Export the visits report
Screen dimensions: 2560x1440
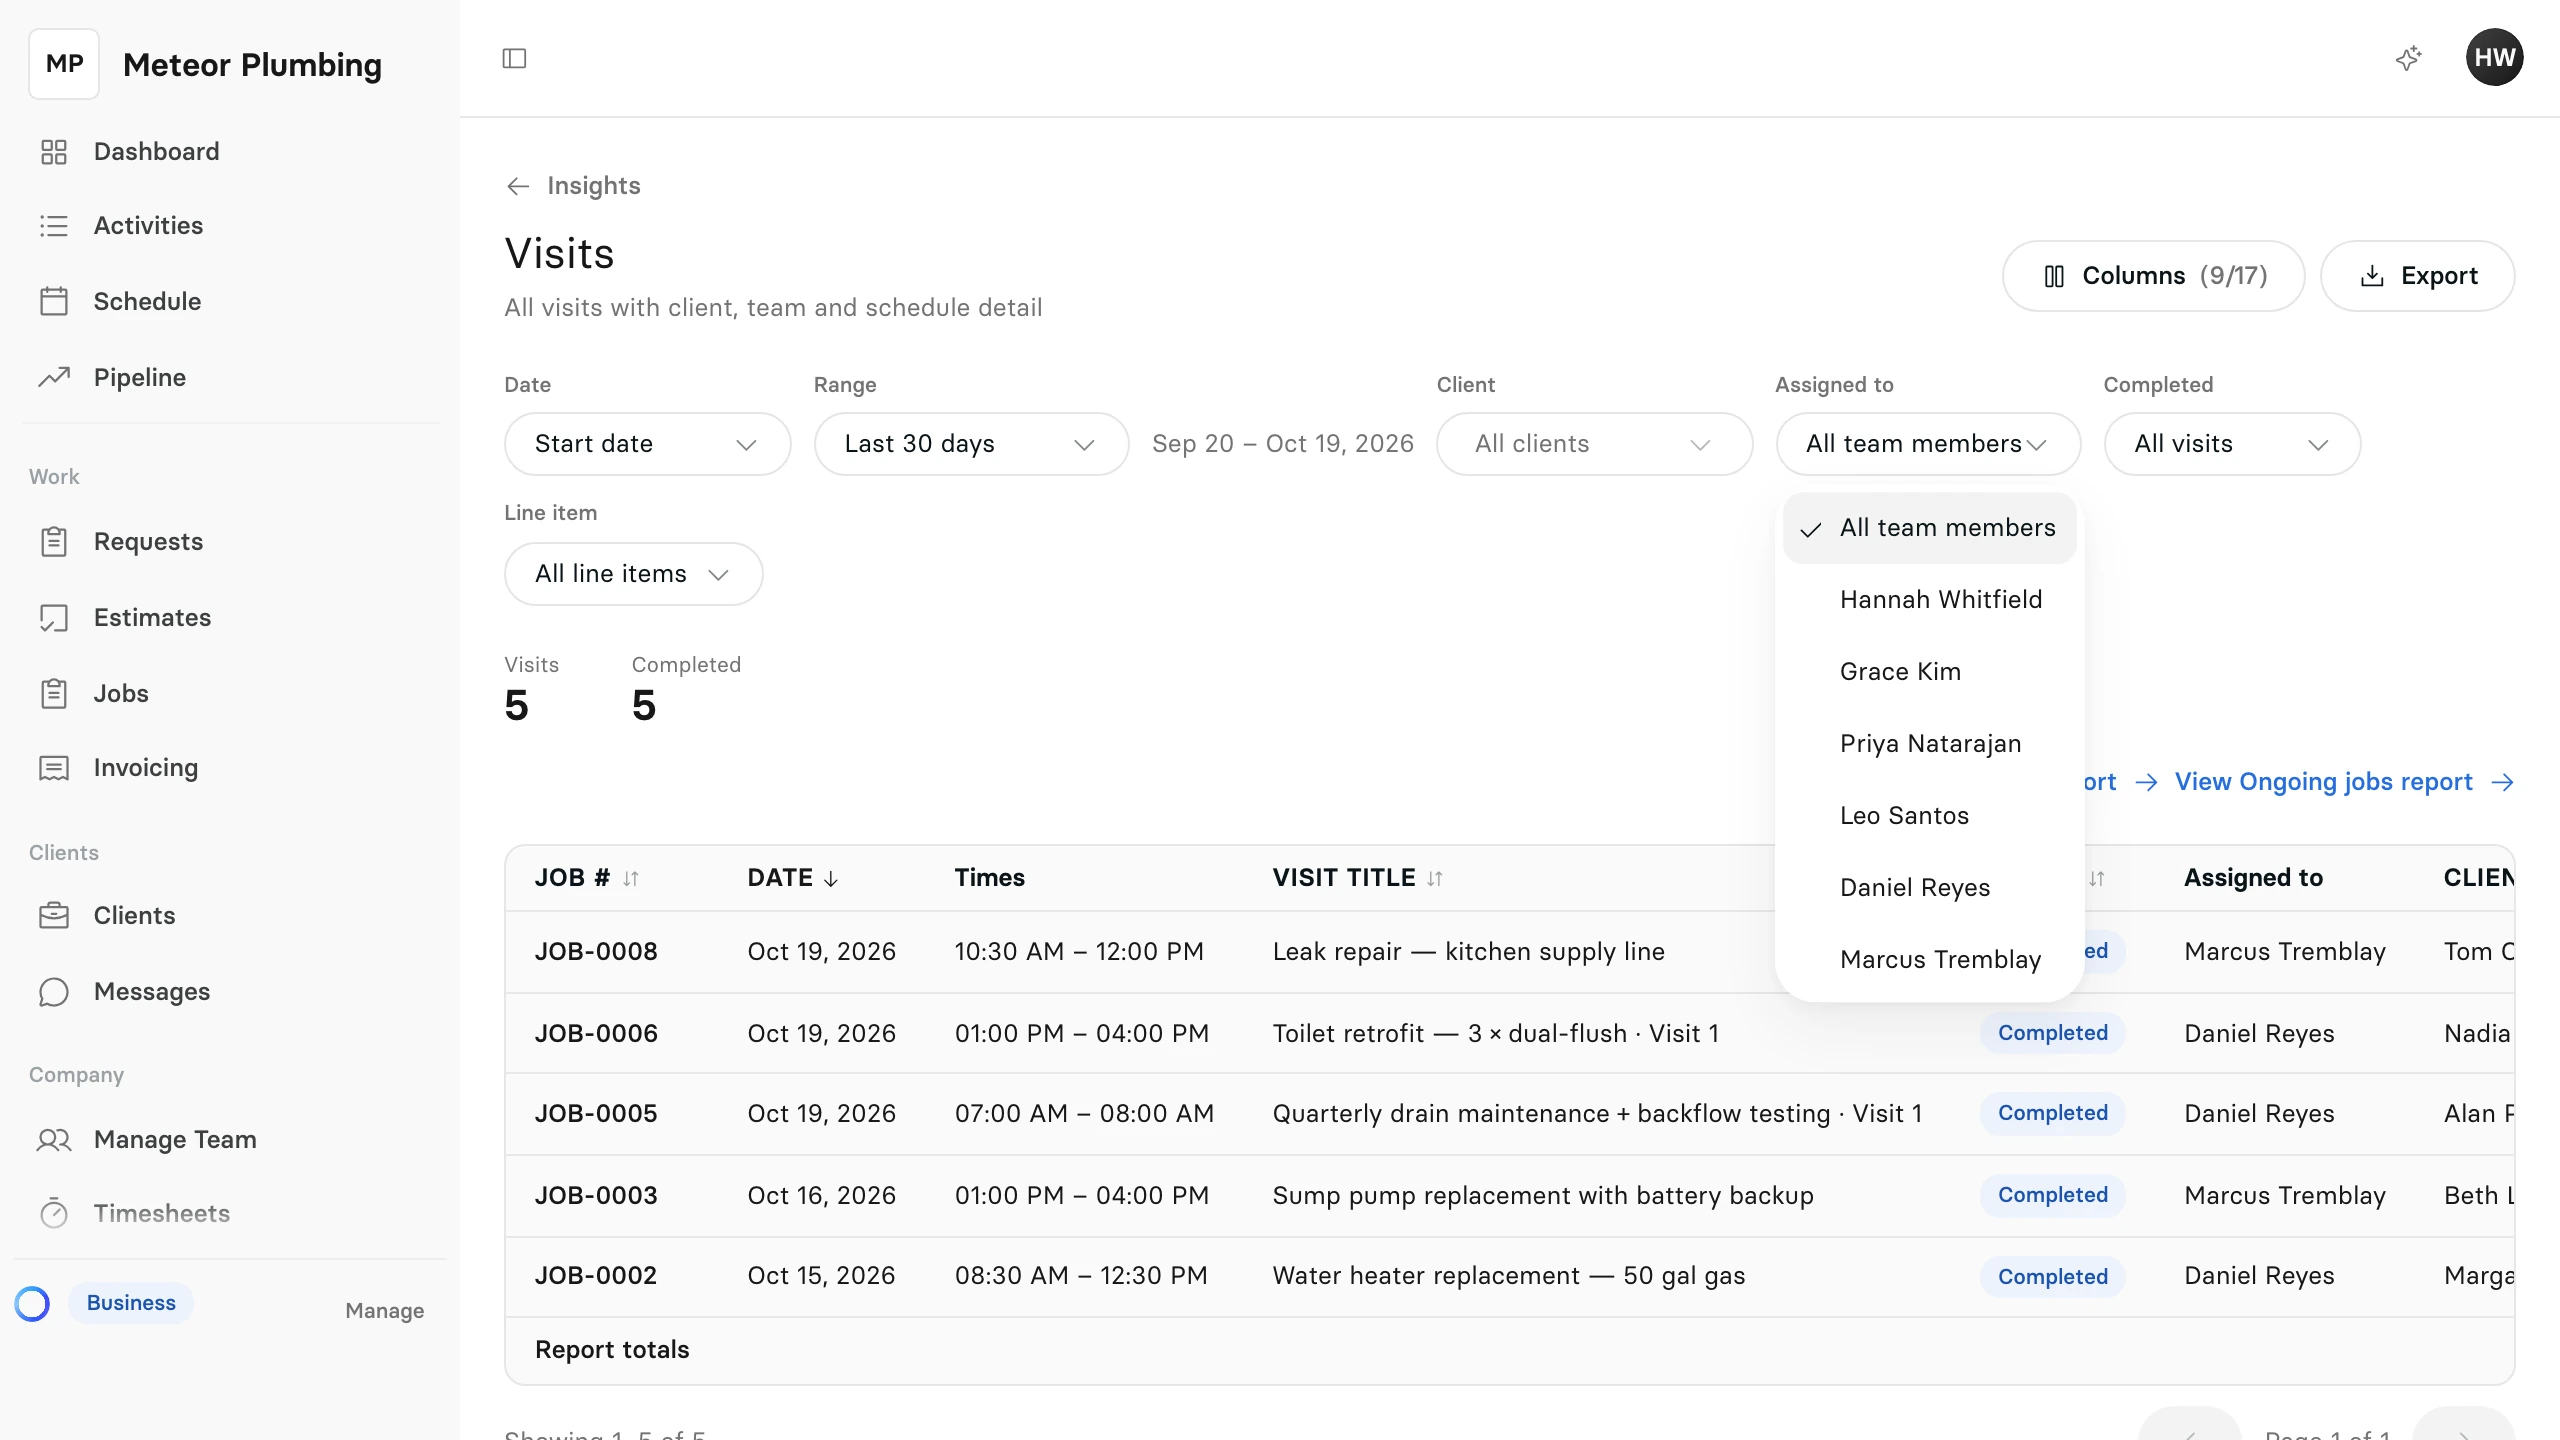click(2417, 276)
